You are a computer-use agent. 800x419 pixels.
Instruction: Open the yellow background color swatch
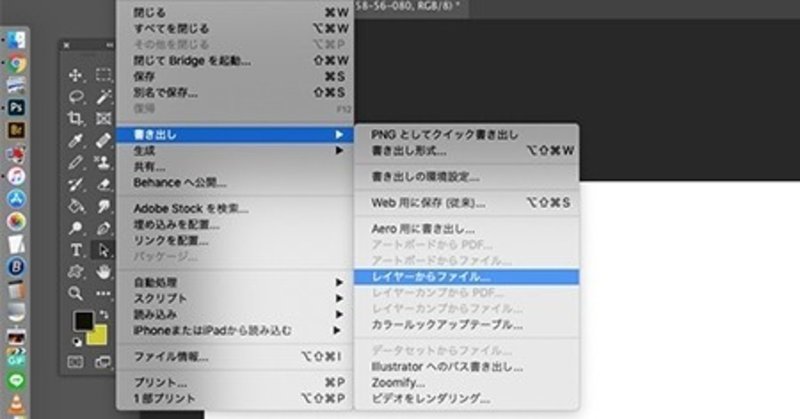[98, 336]
